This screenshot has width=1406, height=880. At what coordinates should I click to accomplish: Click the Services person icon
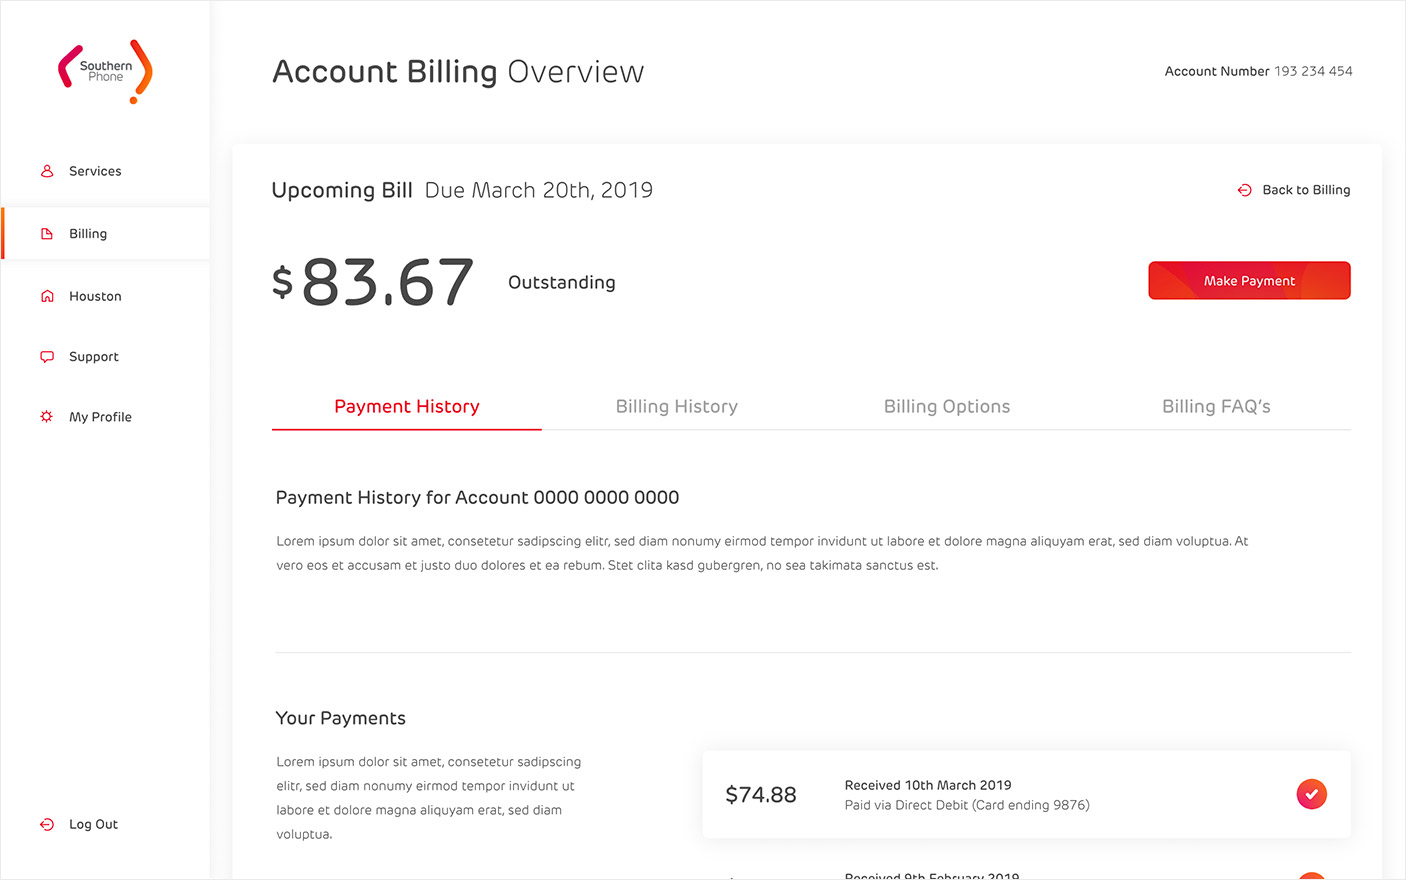pos(47,171)
